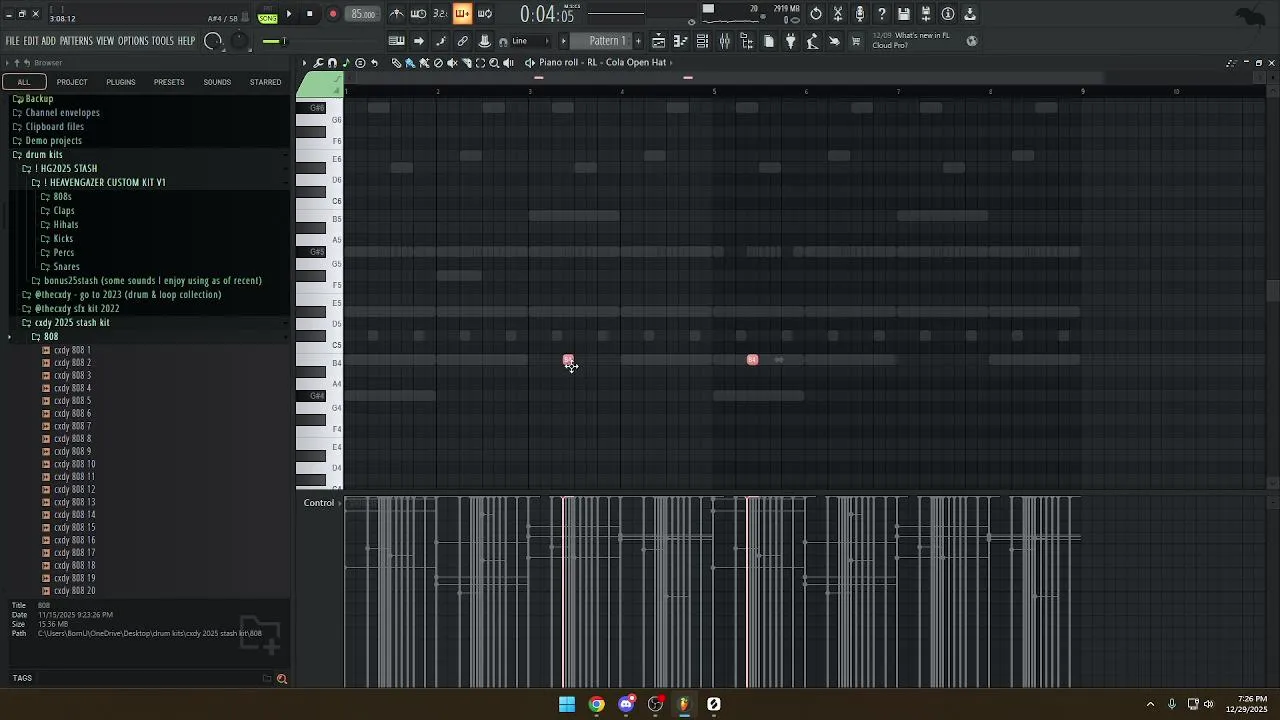Image resolution: width=1280 pixels, height=720 pixels.
Task: Preview the cxdy 808 20 sample
Action: 69,591
